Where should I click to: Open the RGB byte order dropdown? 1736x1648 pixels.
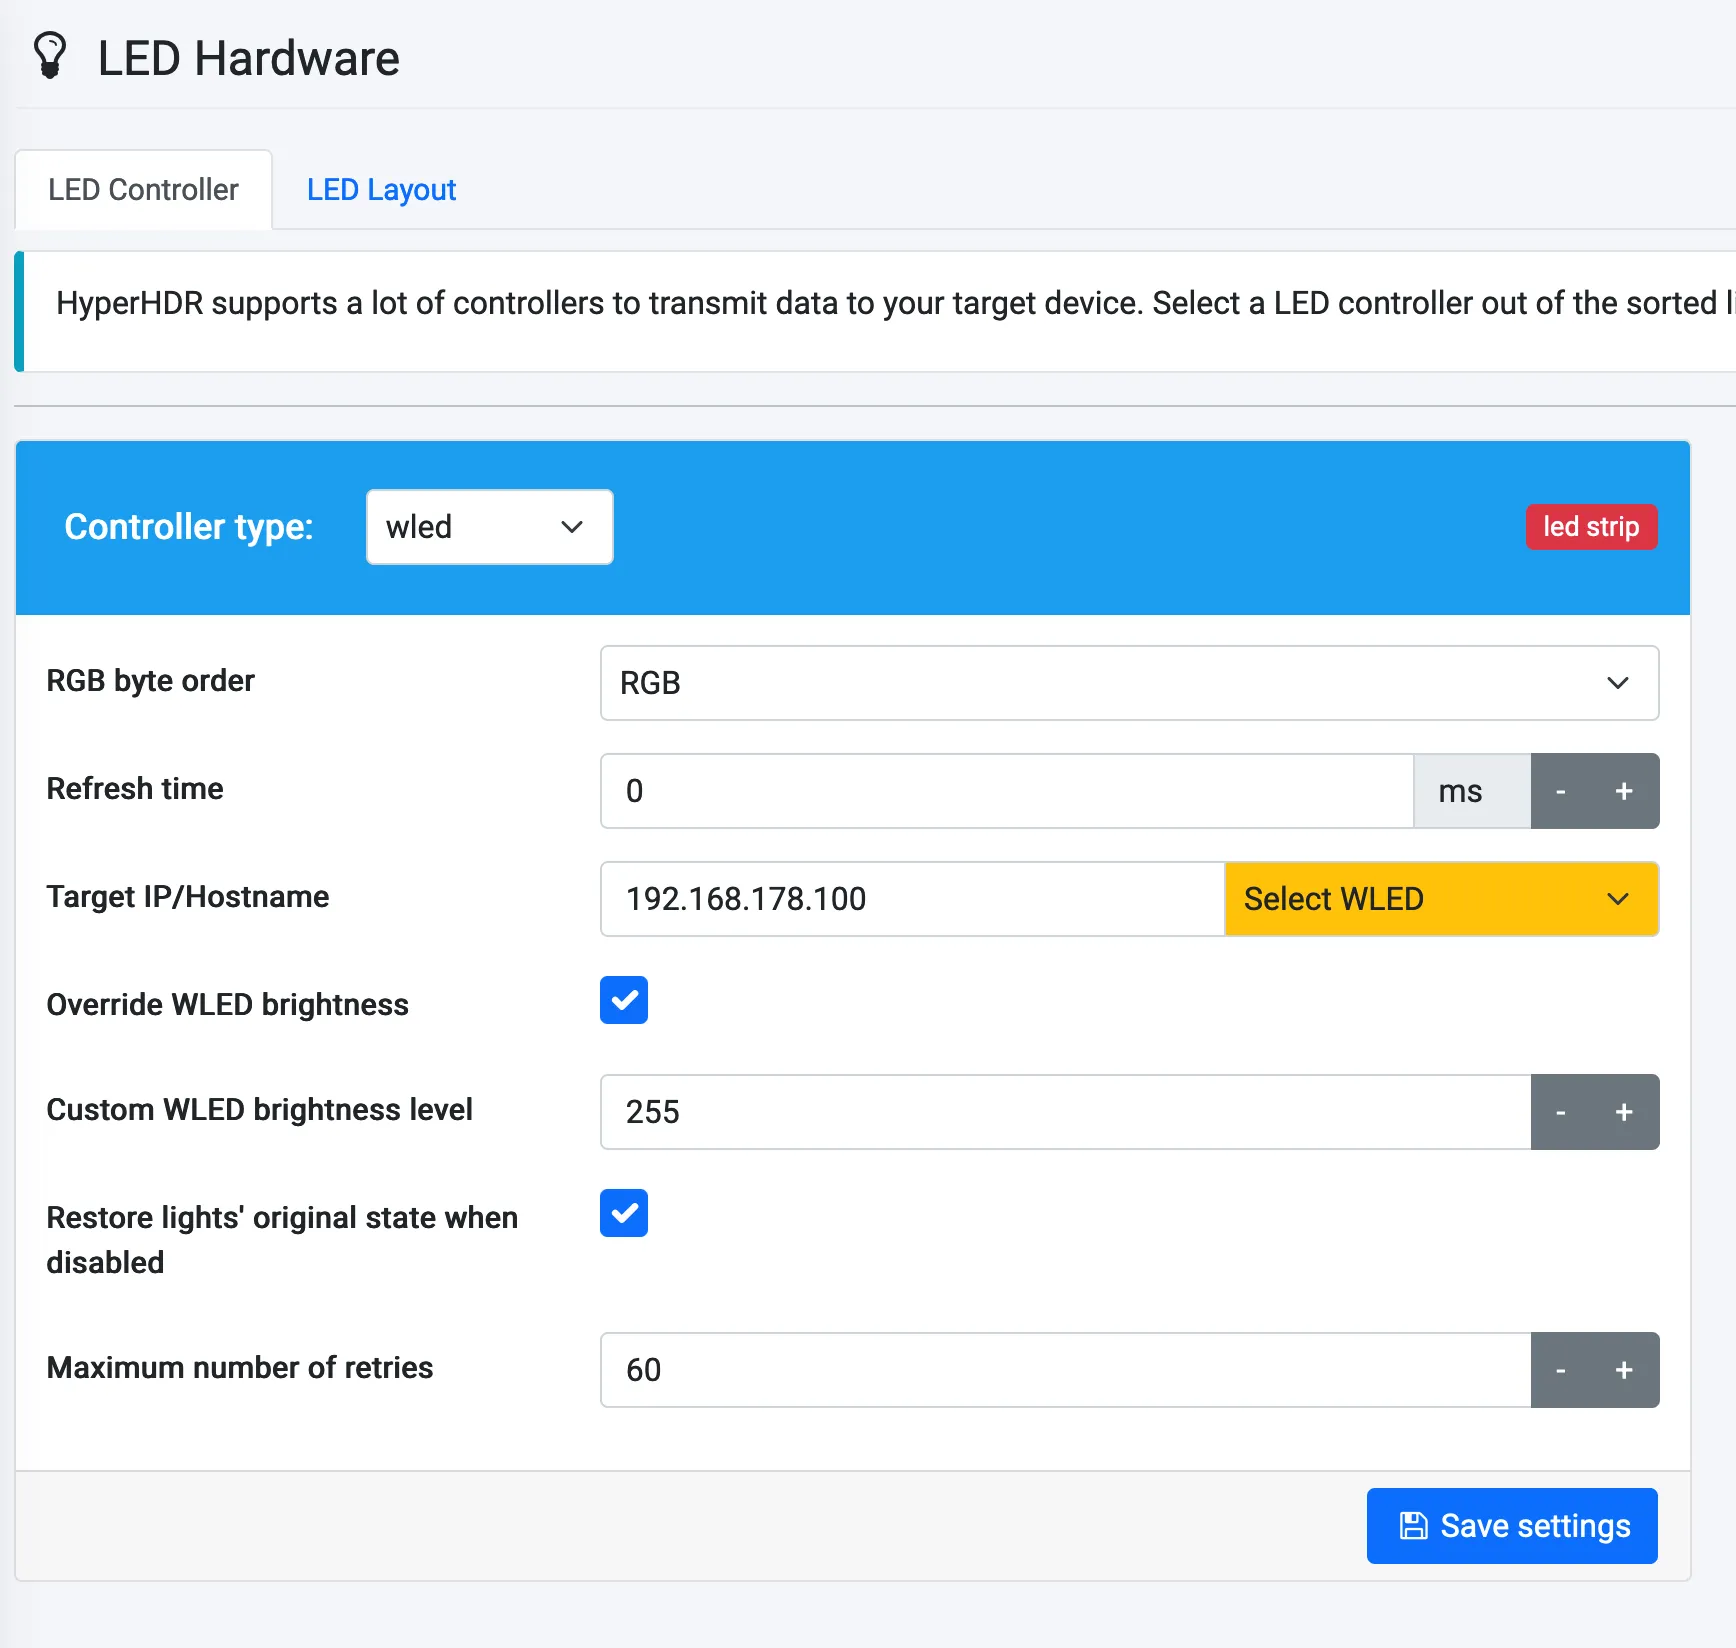1128,683
